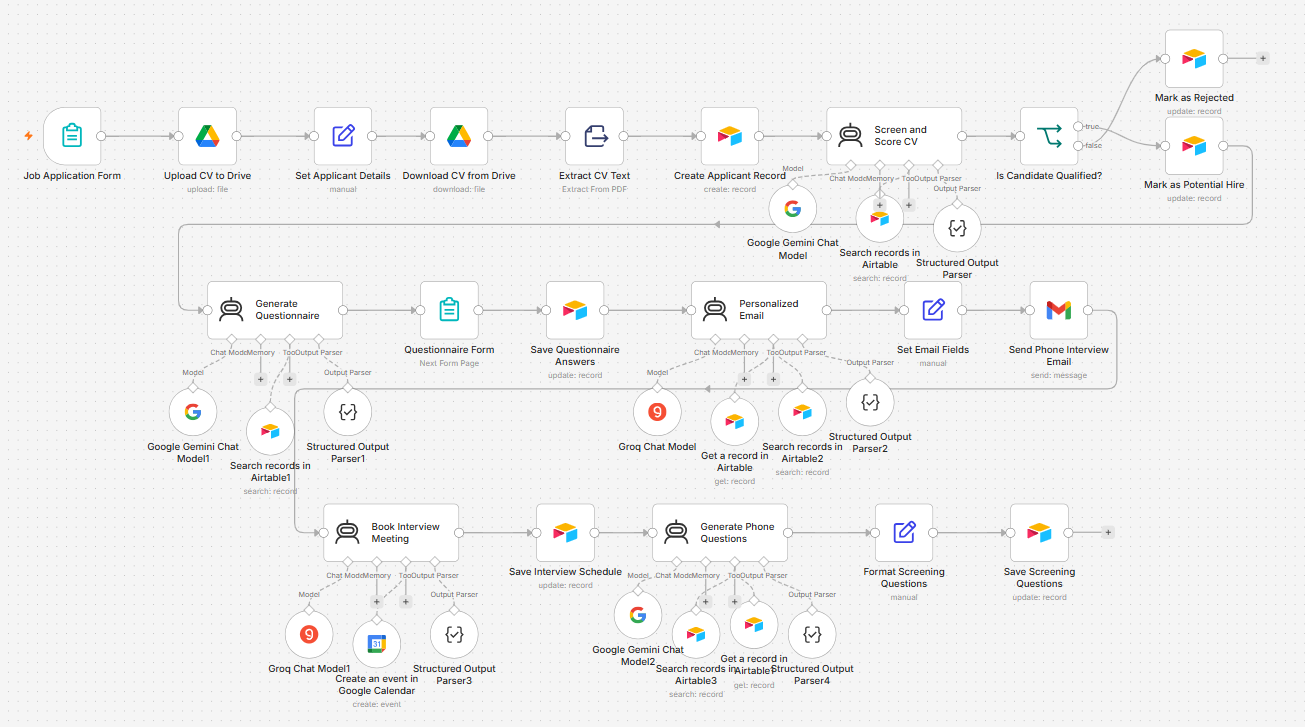The width and height of the screenshot is (1305, 727).
Task: Open the Structured Output Parser3 node
Action: [x=454, y=634]
